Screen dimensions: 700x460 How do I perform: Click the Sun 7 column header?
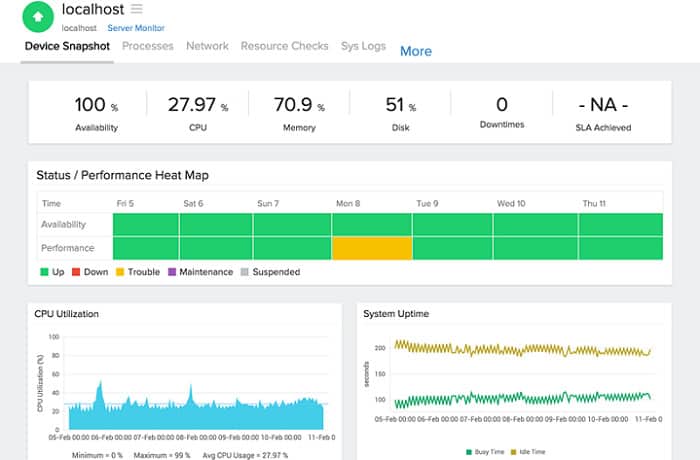pyautogui.click(x=268, y=204)
